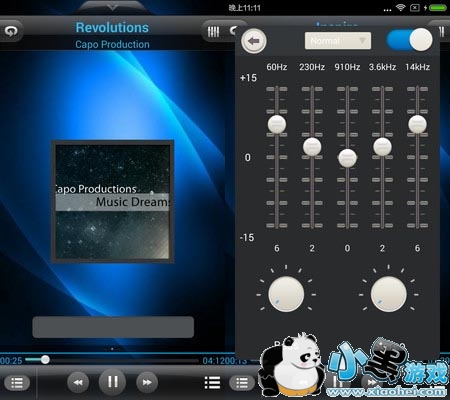Click the battery status icon
The image size is (450, 400).
438,7
